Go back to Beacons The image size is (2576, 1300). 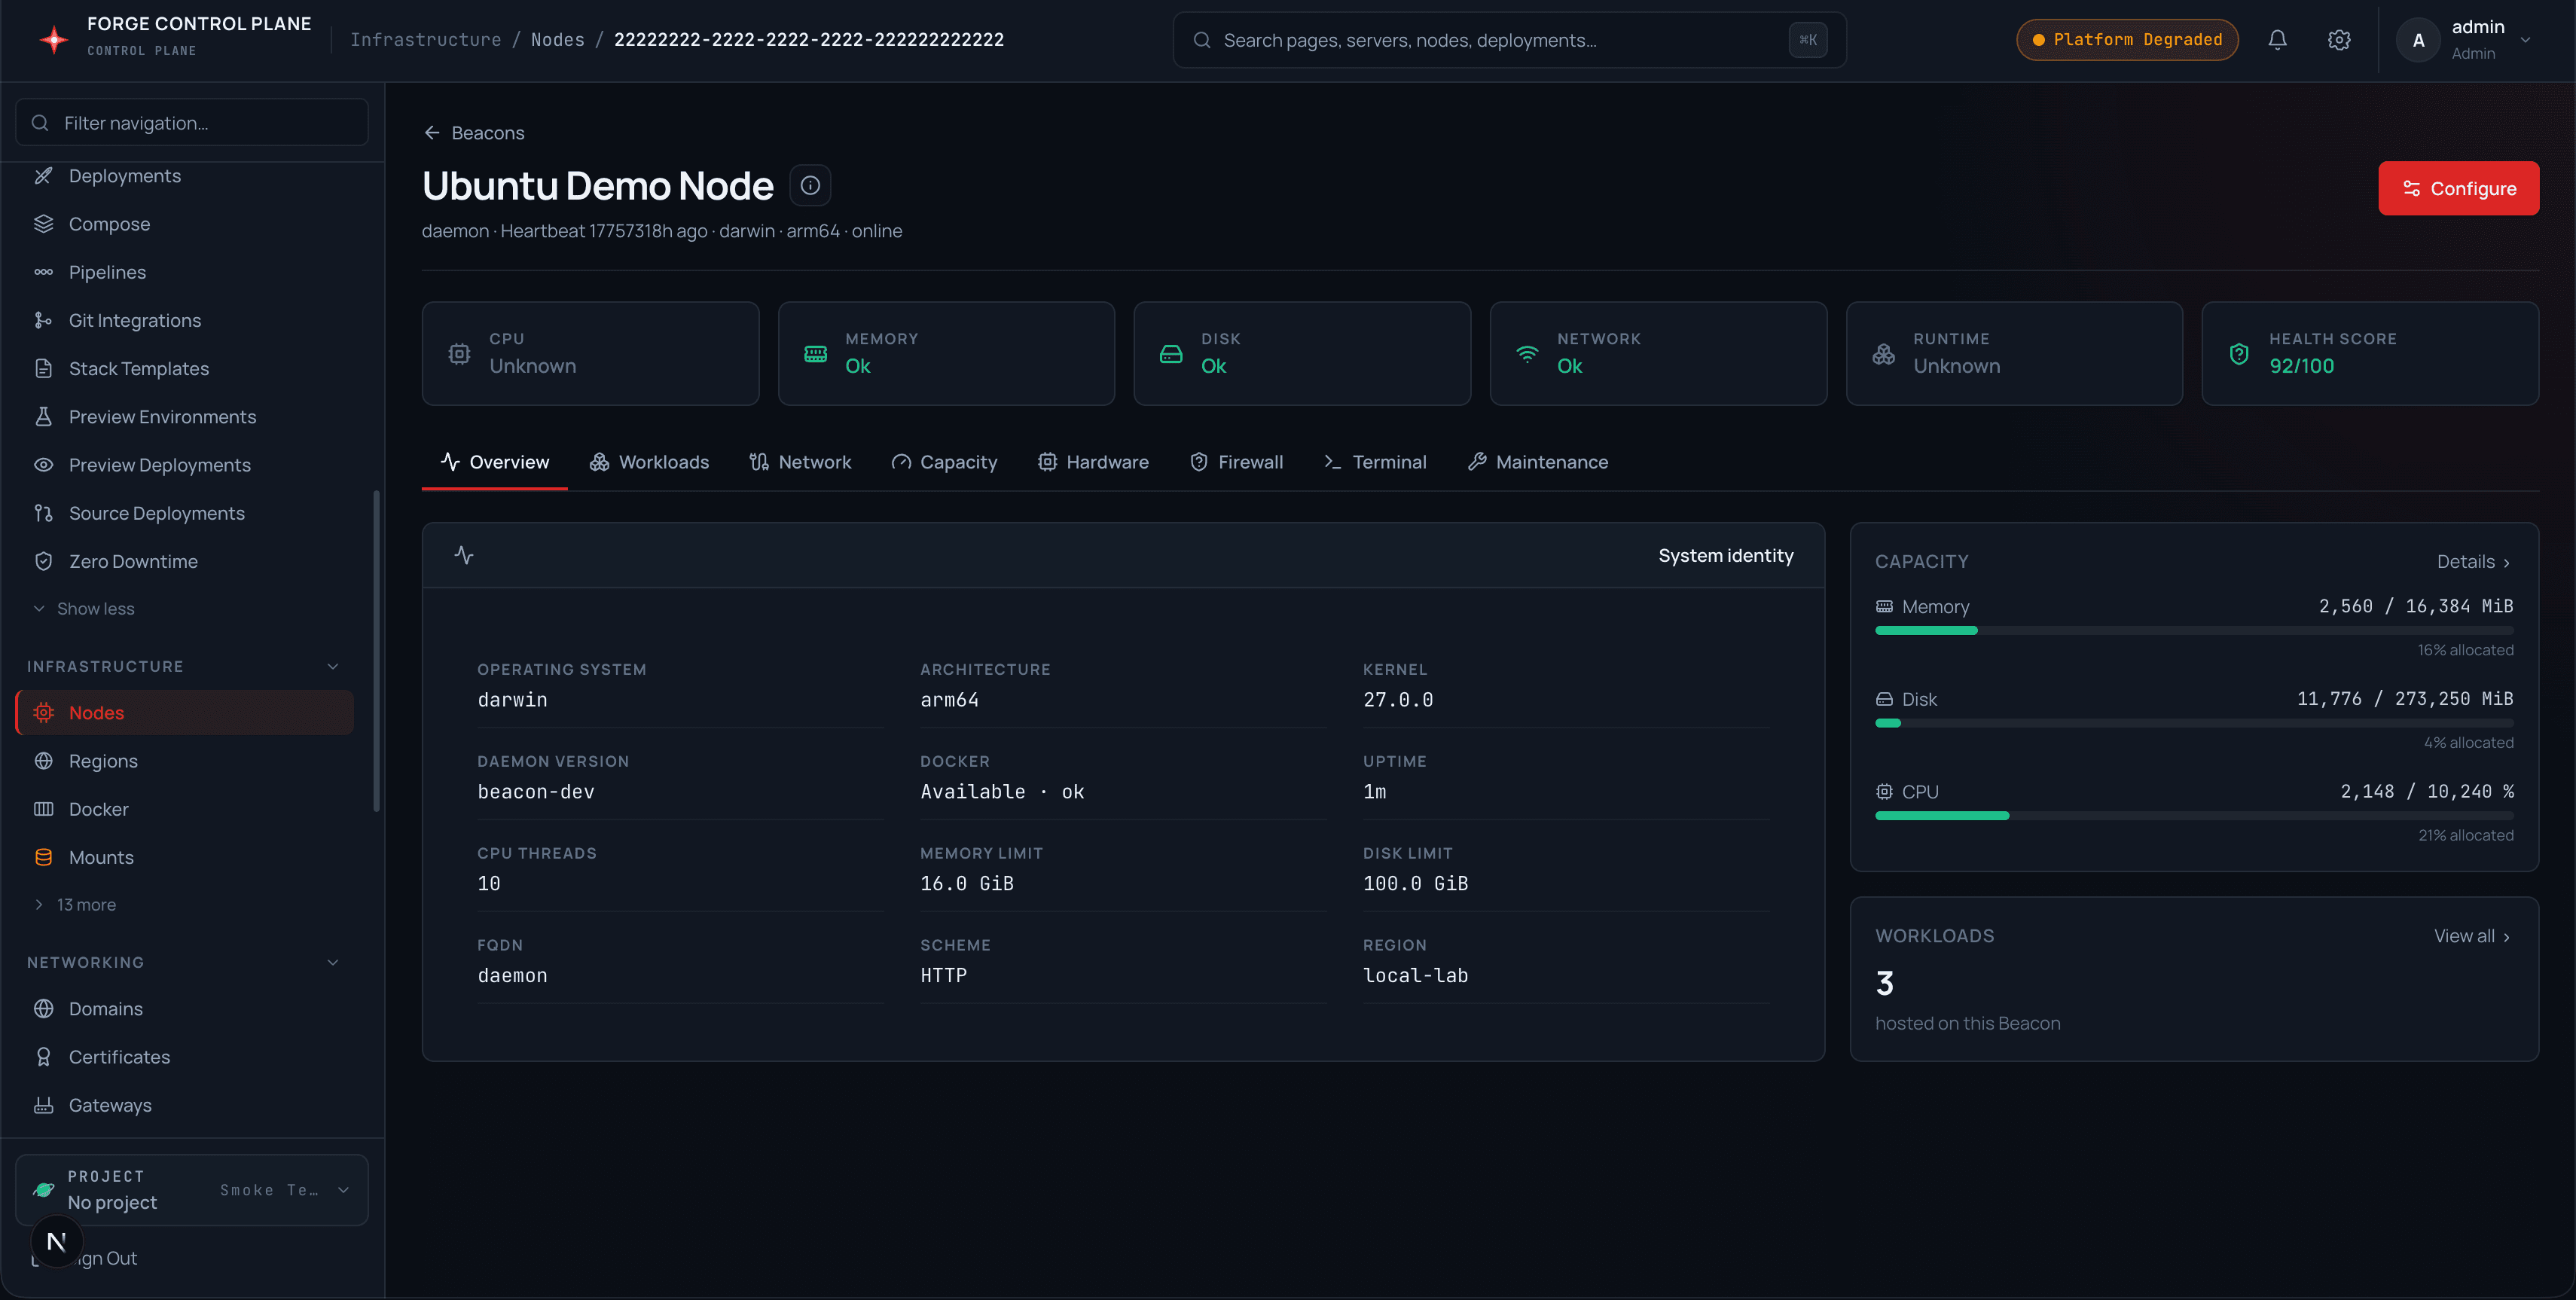tap(474, 133)
